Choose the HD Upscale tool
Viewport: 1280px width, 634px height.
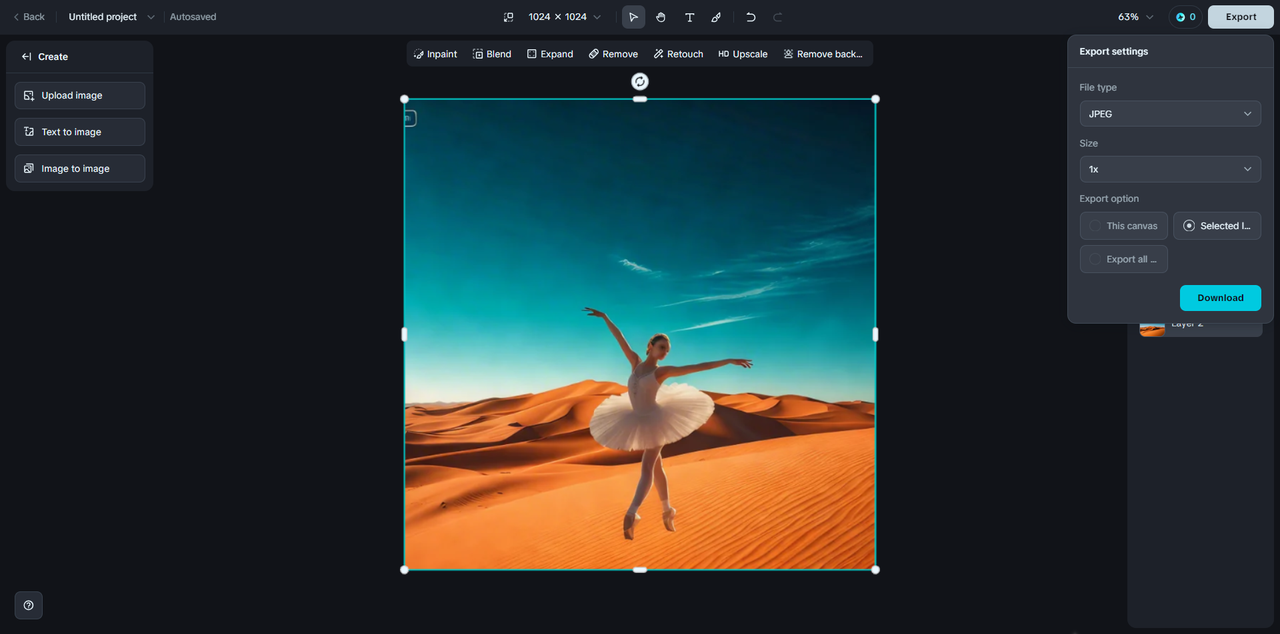coord(743,54)
